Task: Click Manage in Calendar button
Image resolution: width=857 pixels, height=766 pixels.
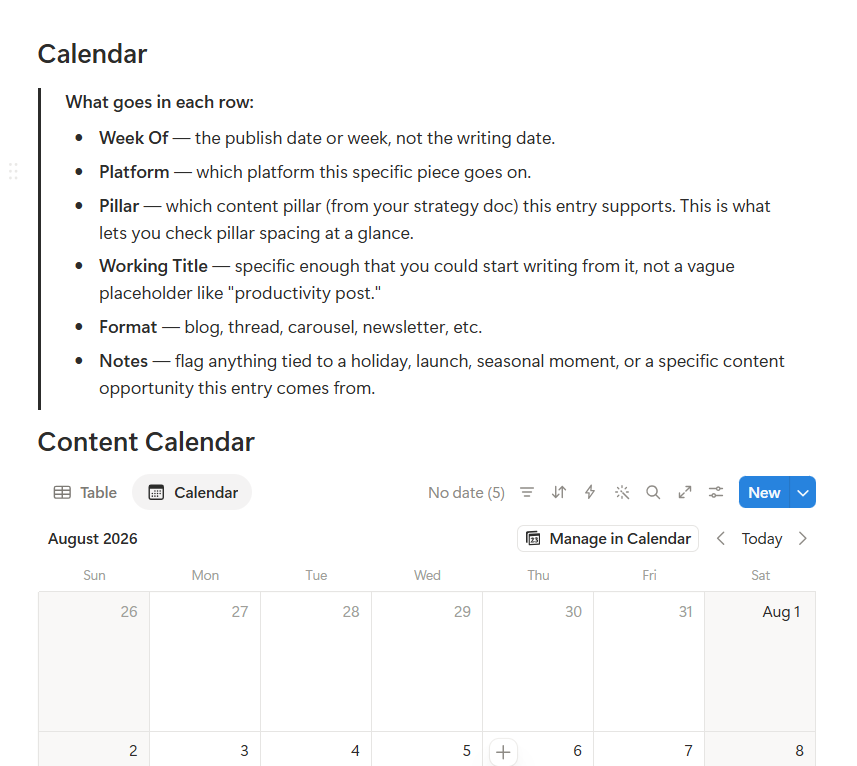Action: pos(608,539)
